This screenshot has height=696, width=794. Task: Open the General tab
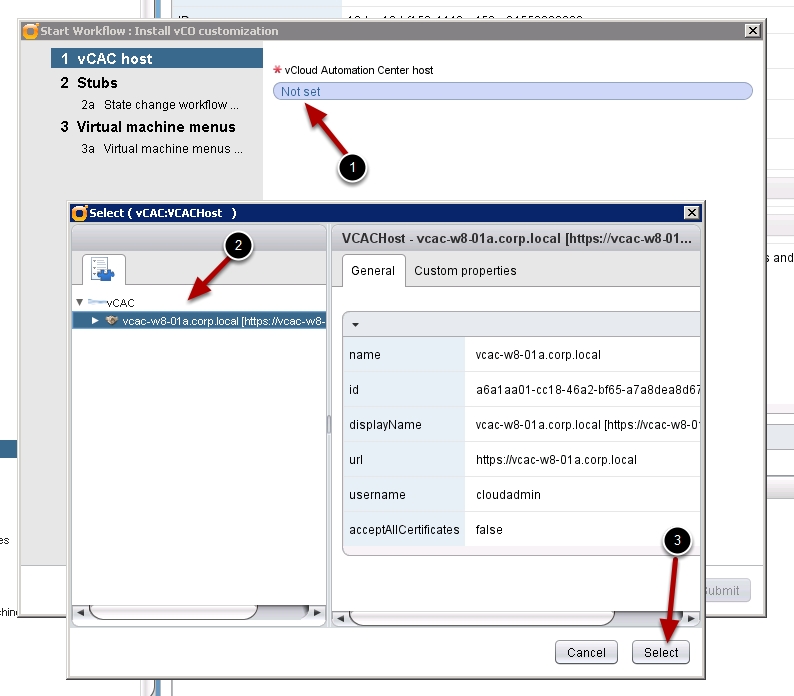pyautogui.click(x=373, y=271)
